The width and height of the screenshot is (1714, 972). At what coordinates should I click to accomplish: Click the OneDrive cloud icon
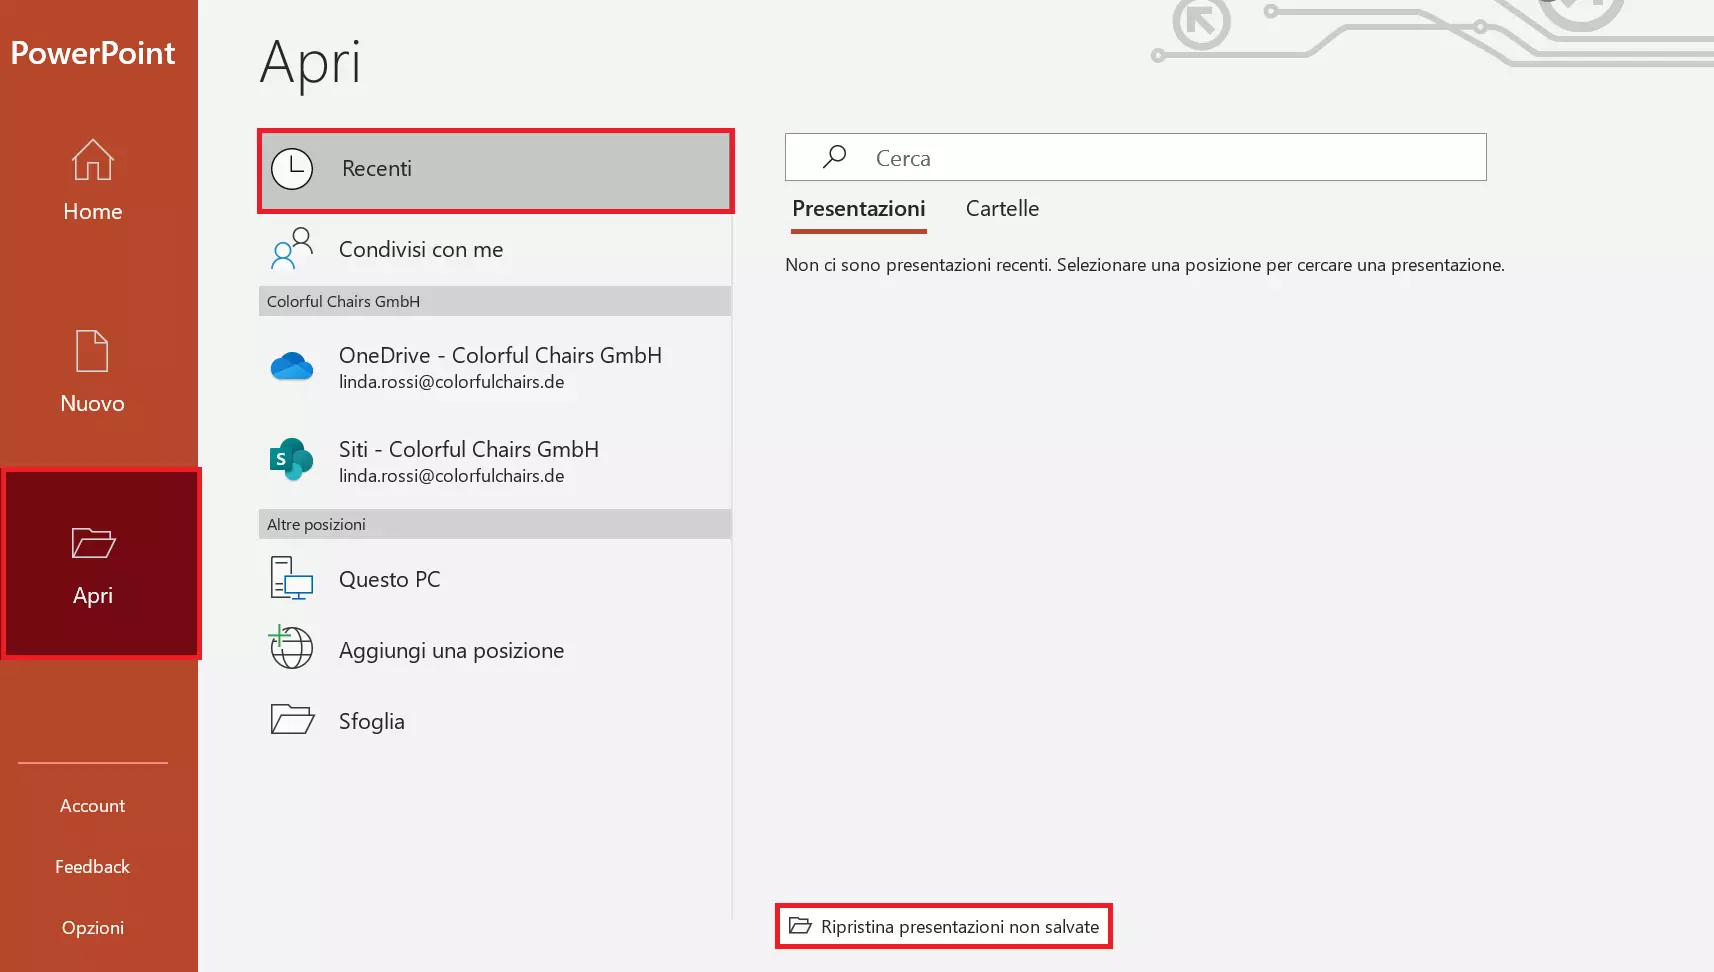[x=292, y=367]
